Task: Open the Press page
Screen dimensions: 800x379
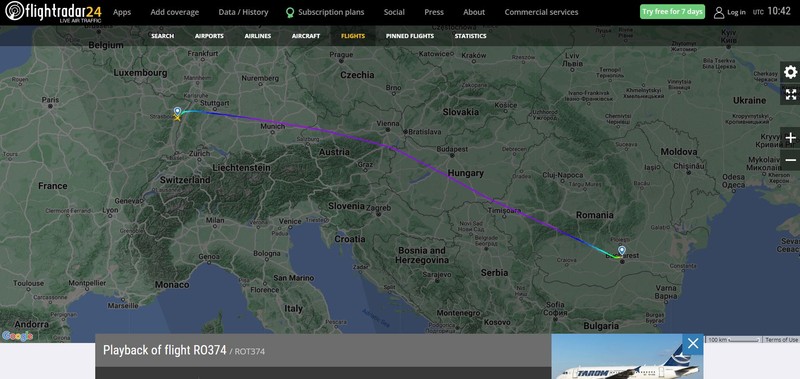Action: pos(434,12)
